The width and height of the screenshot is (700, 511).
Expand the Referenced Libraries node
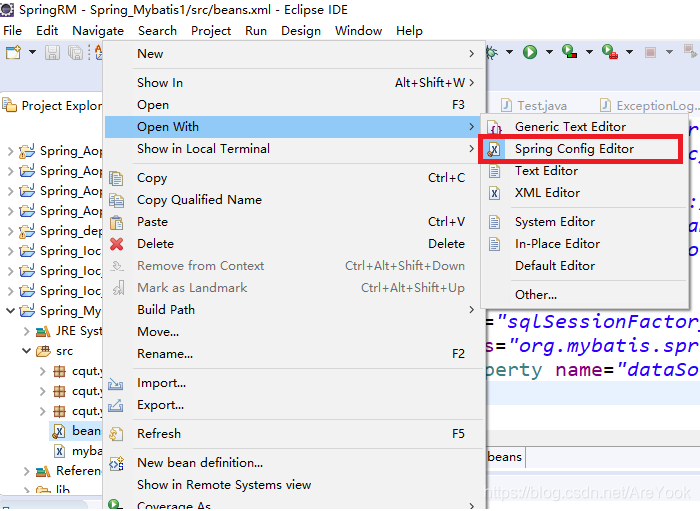[27, 471]
